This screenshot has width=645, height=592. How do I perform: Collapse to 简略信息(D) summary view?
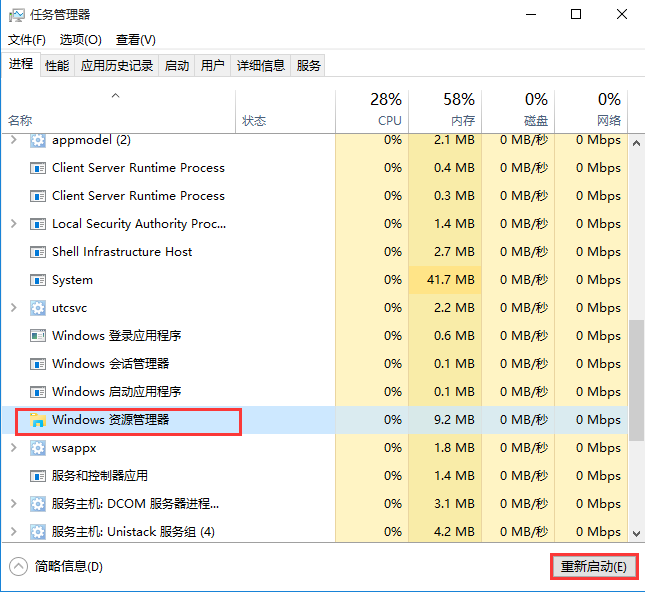point(56,566)
